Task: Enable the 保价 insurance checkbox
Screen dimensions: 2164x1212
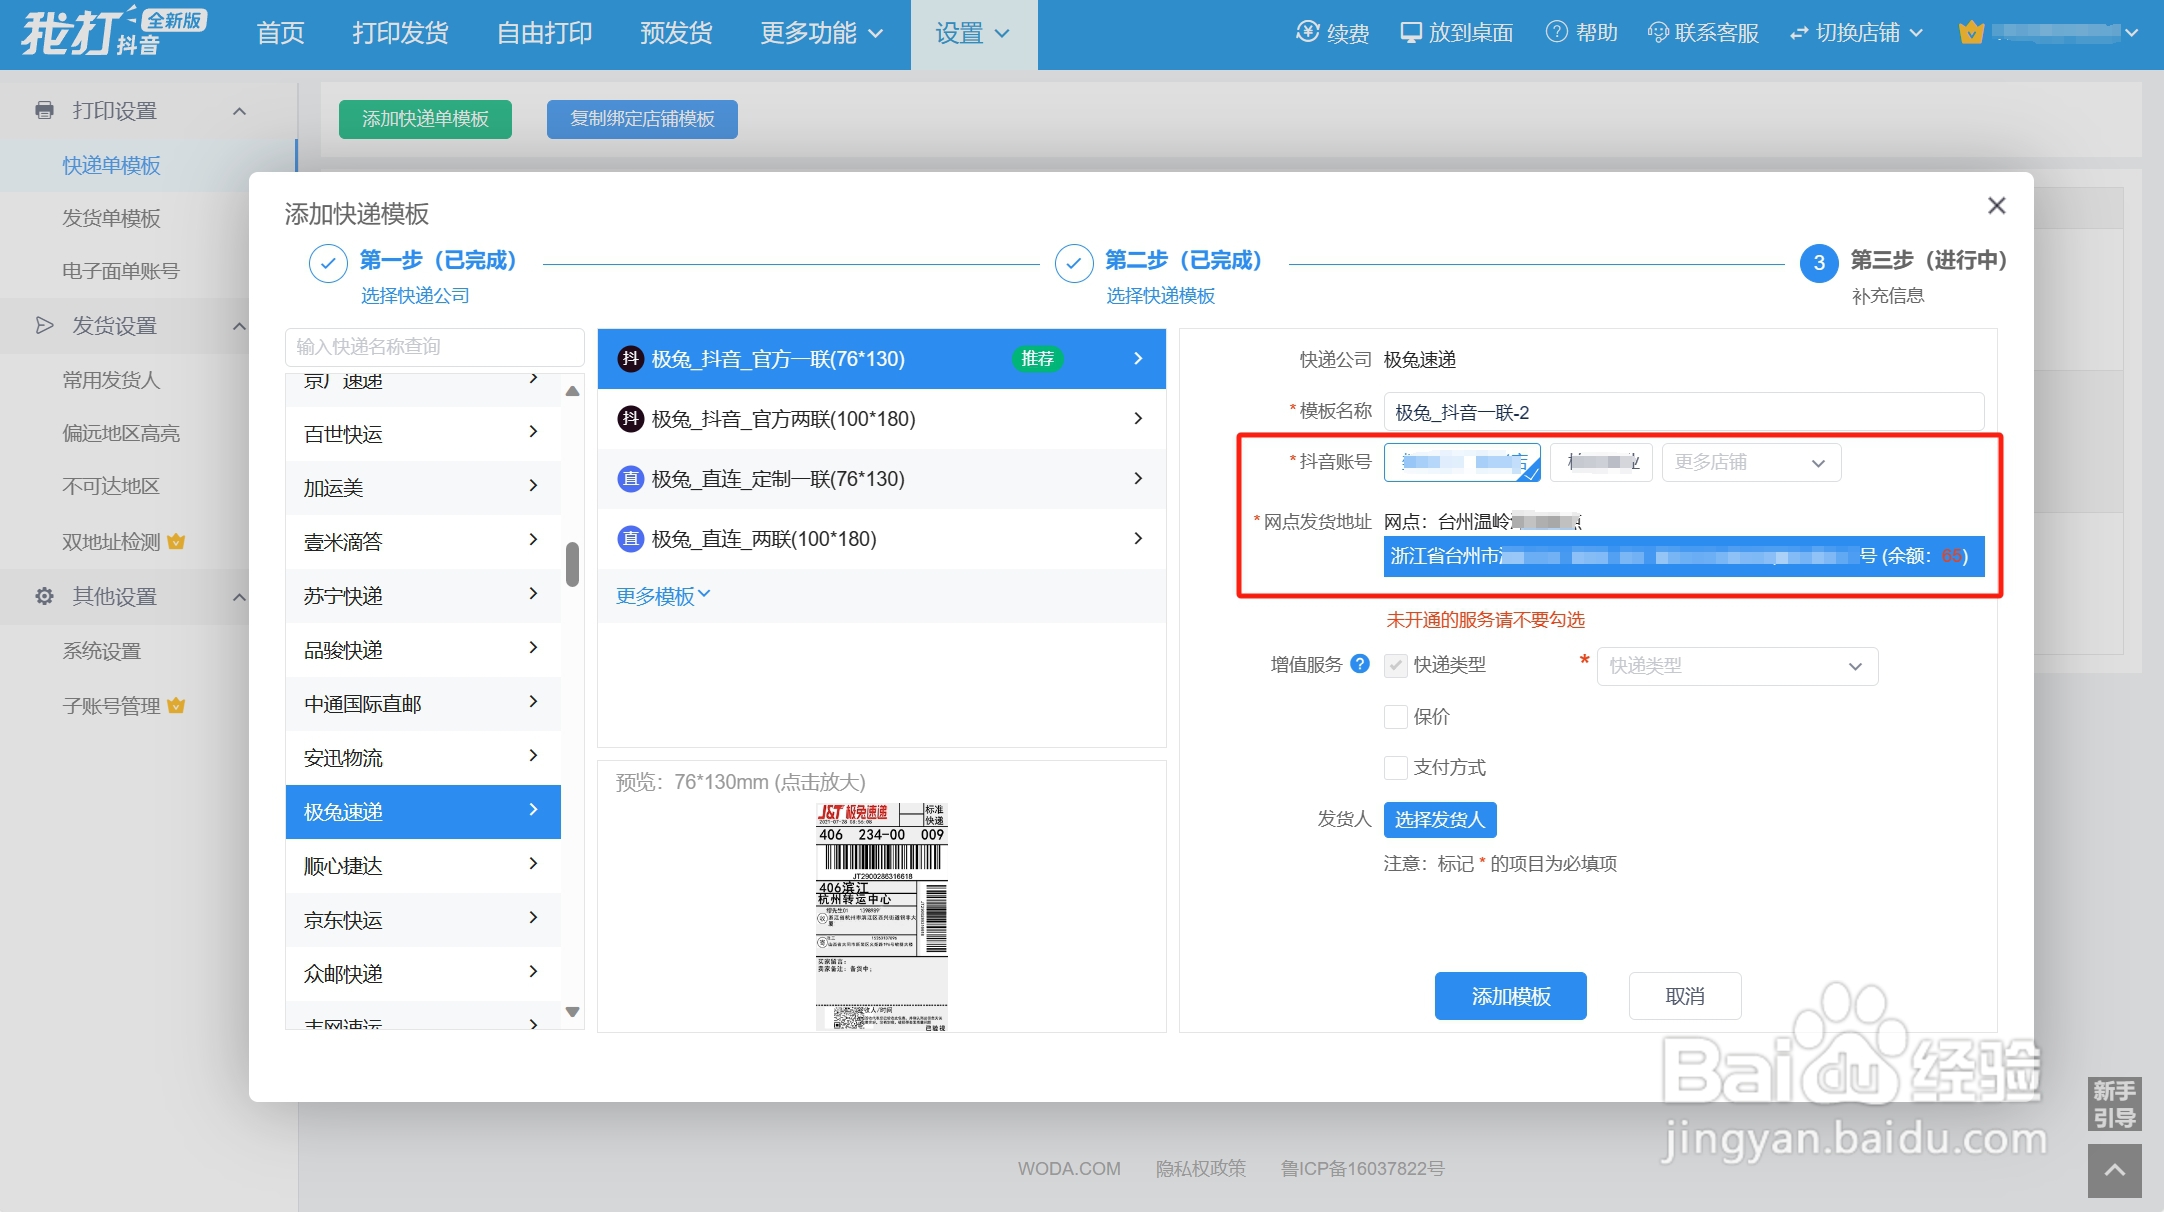Action: (x=1396, y=717)
